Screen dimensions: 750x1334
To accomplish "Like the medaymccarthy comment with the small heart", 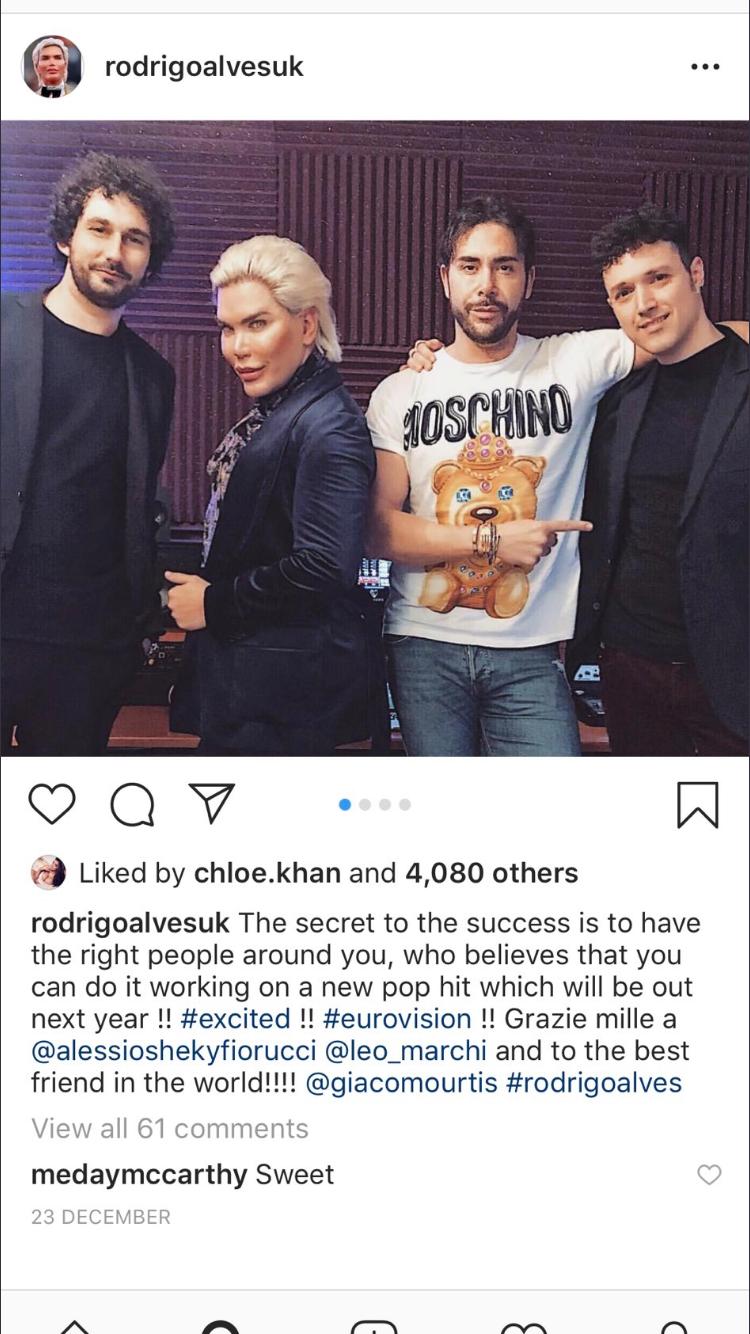I will click(x=709, y=1175).
